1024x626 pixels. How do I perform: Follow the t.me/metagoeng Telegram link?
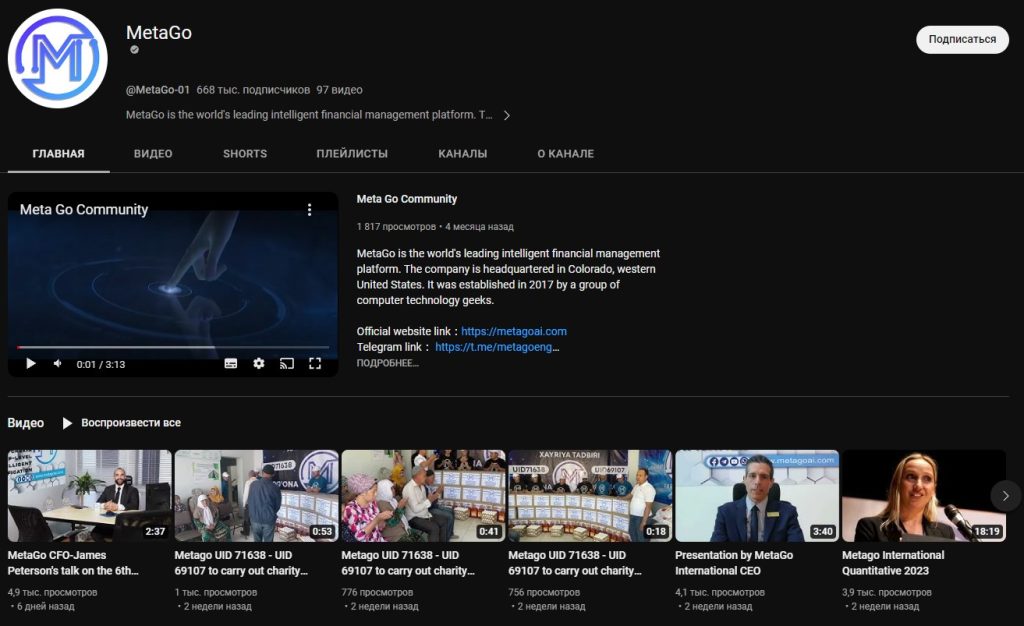(497, 347)
